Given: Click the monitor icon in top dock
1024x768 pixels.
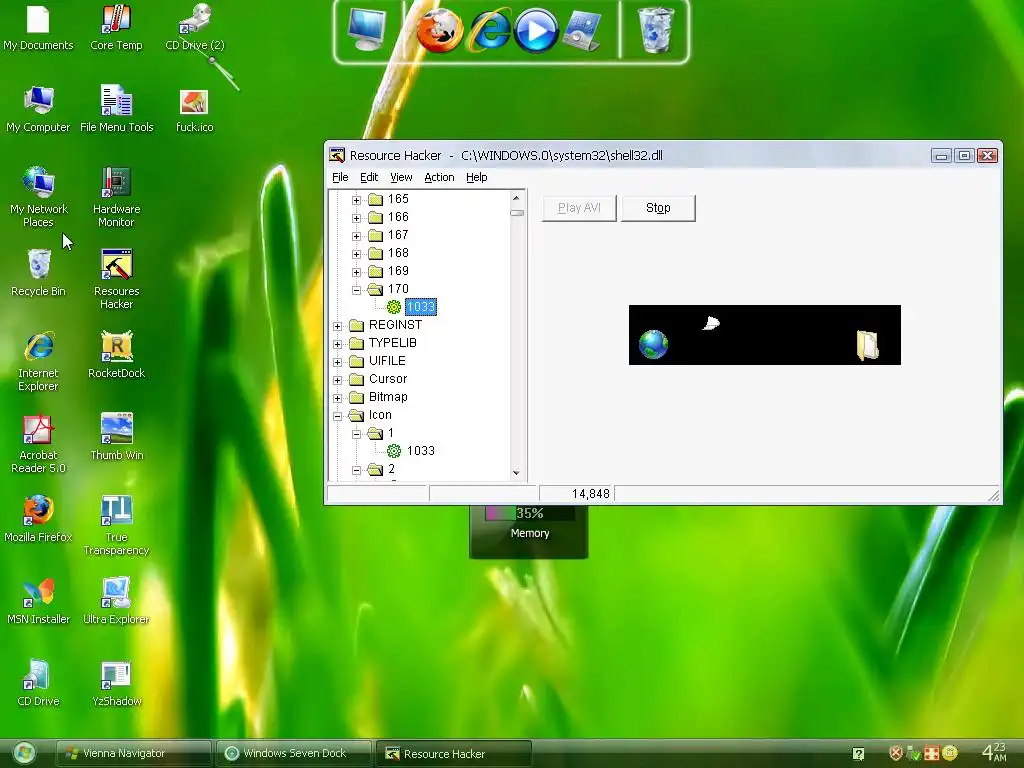Looking at the screenshot, I should click(x=367, y=30).
